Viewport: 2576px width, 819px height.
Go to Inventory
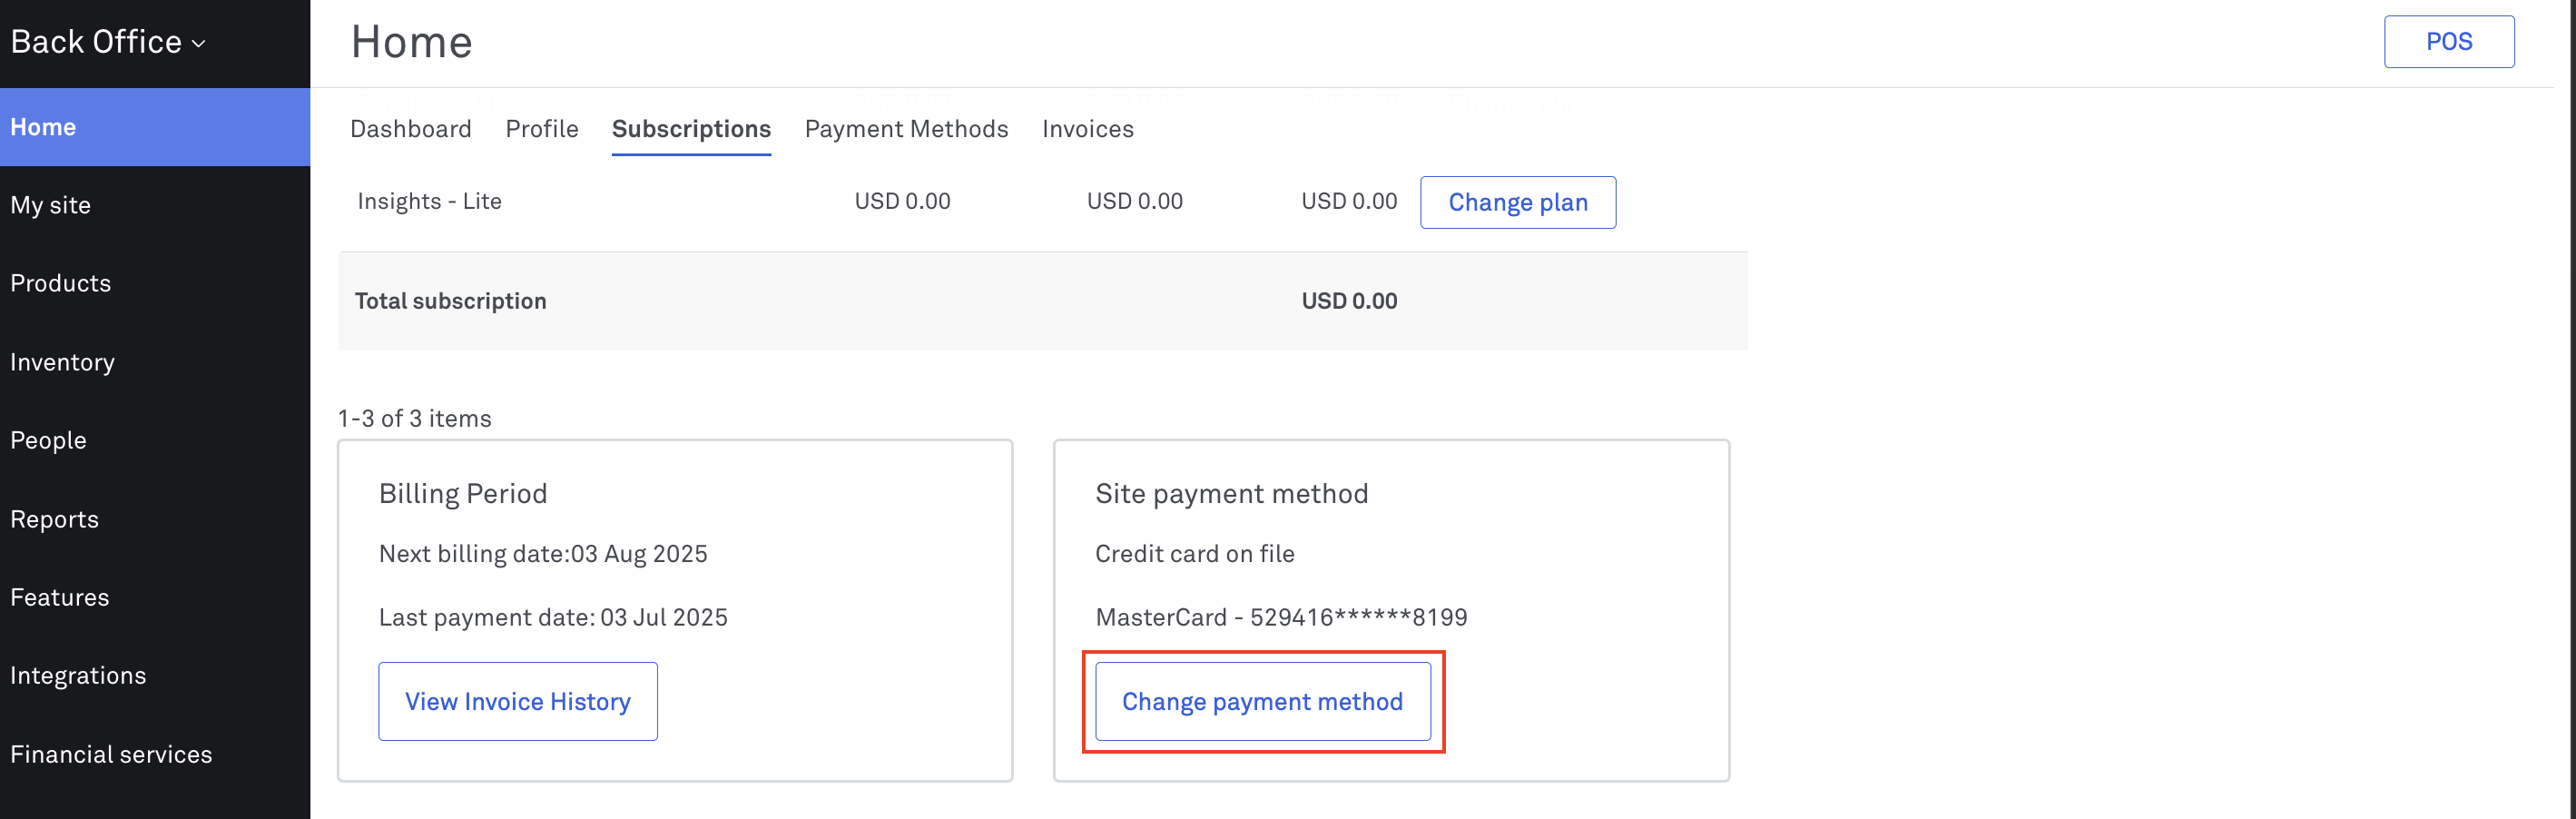tap(62, 362)
